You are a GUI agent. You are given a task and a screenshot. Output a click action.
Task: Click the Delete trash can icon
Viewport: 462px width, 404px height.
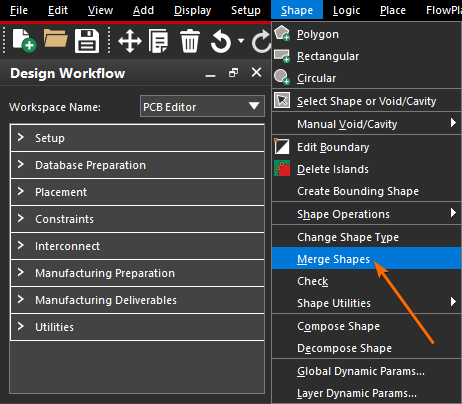190,41
